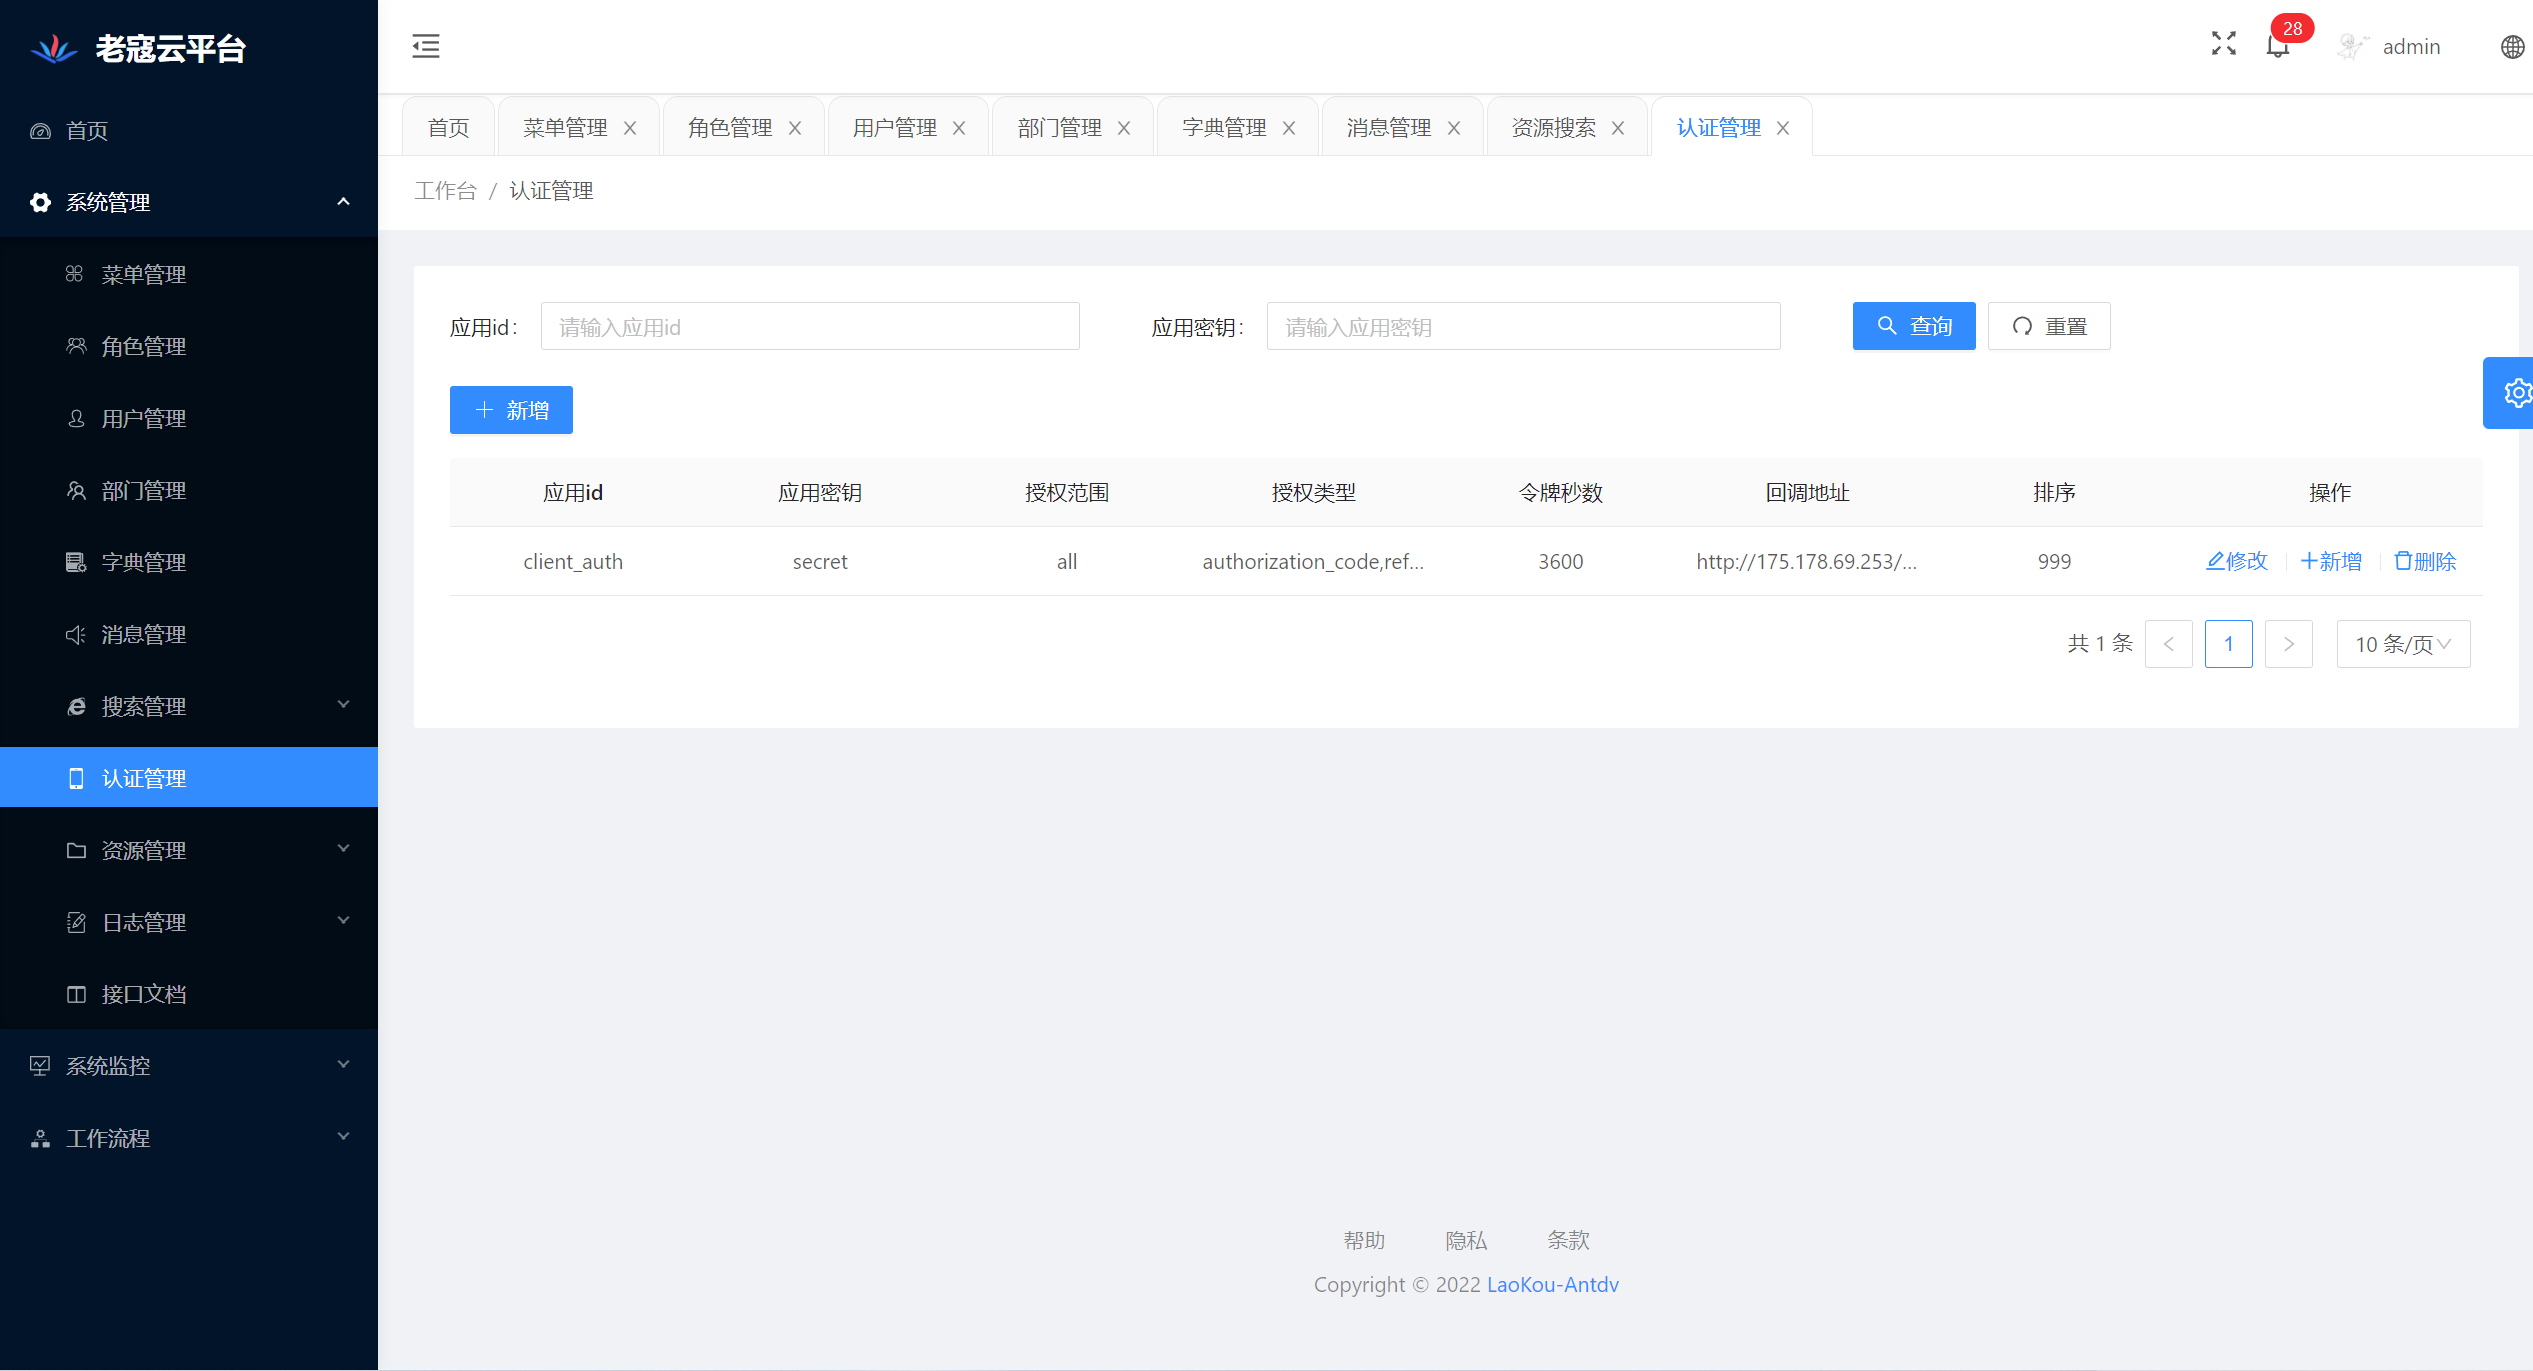Open the 10 条/页 page size dropdown

2402,644
